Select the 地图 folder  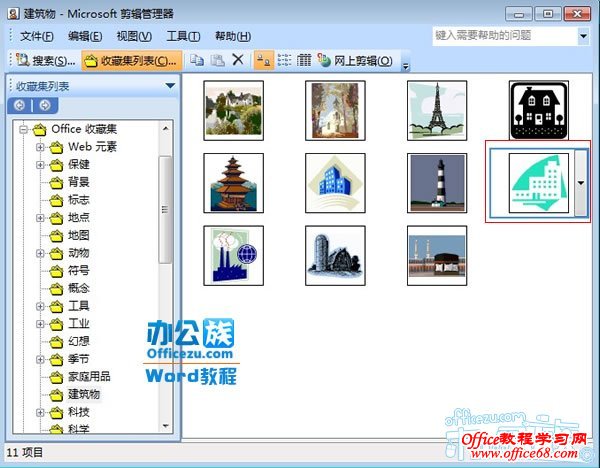(78, 235)
